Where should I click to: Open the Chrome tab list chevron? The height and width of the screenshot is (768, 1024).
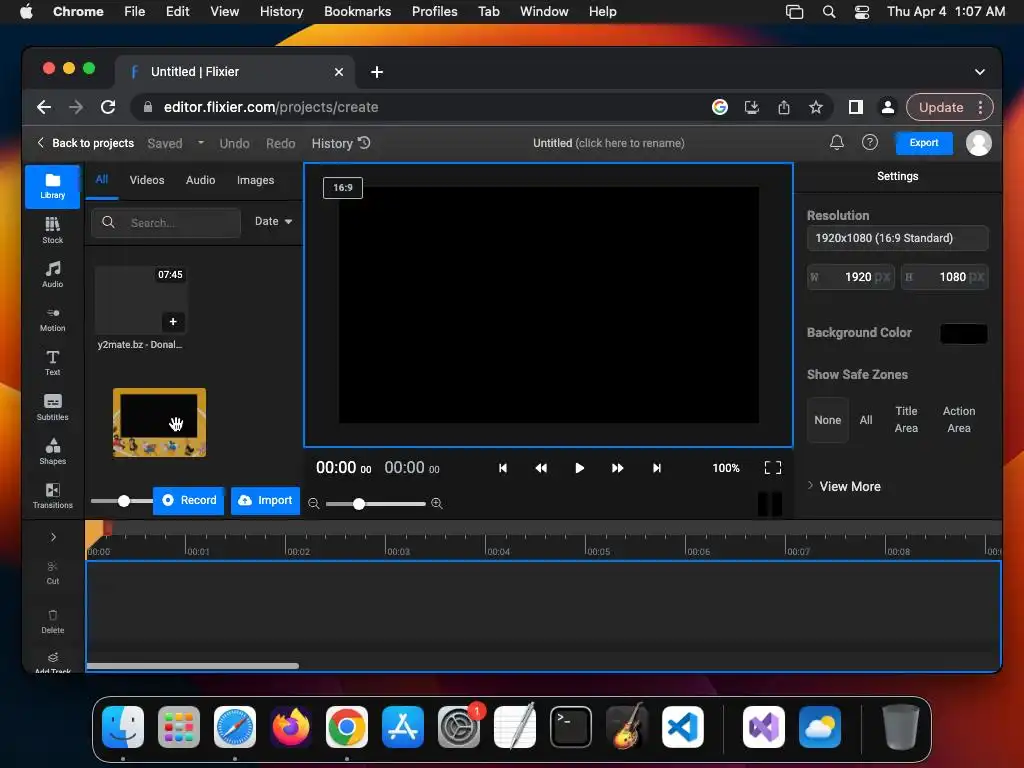[x=980, y=72]
